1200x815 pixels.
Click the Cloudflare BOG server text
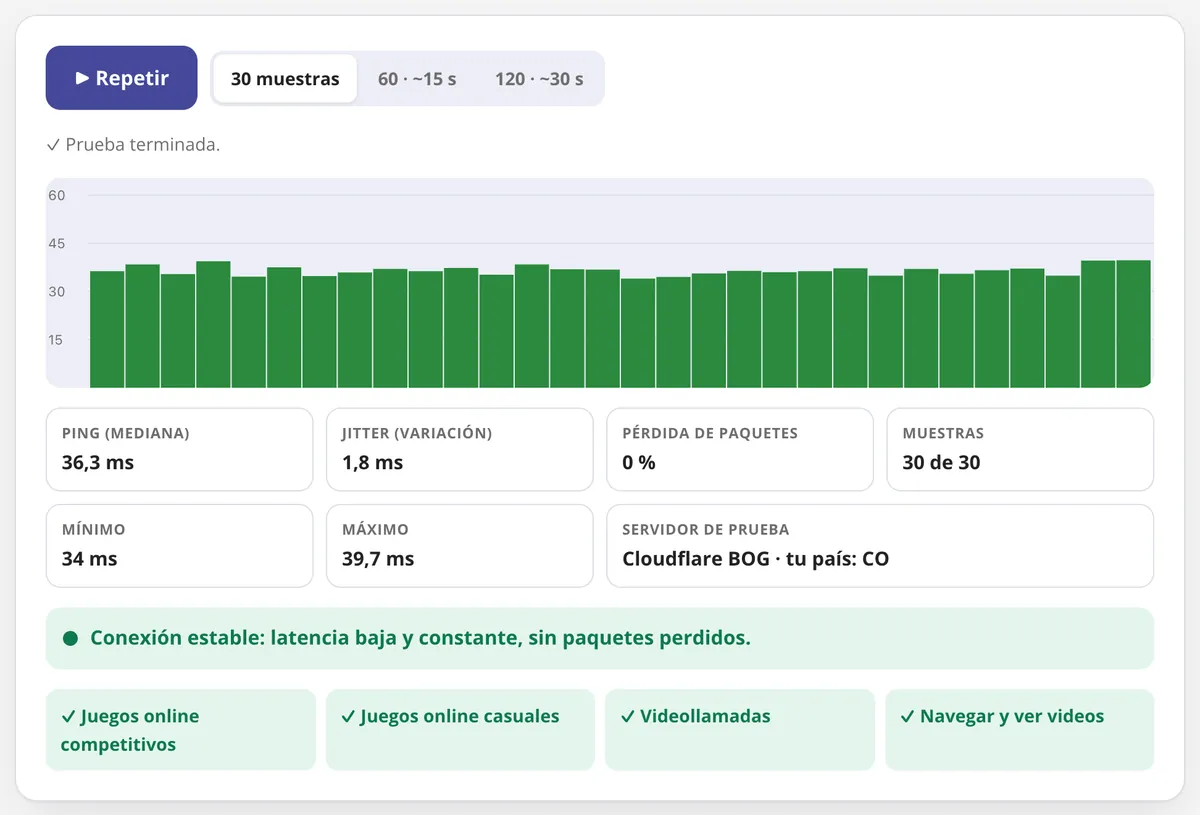755,558
